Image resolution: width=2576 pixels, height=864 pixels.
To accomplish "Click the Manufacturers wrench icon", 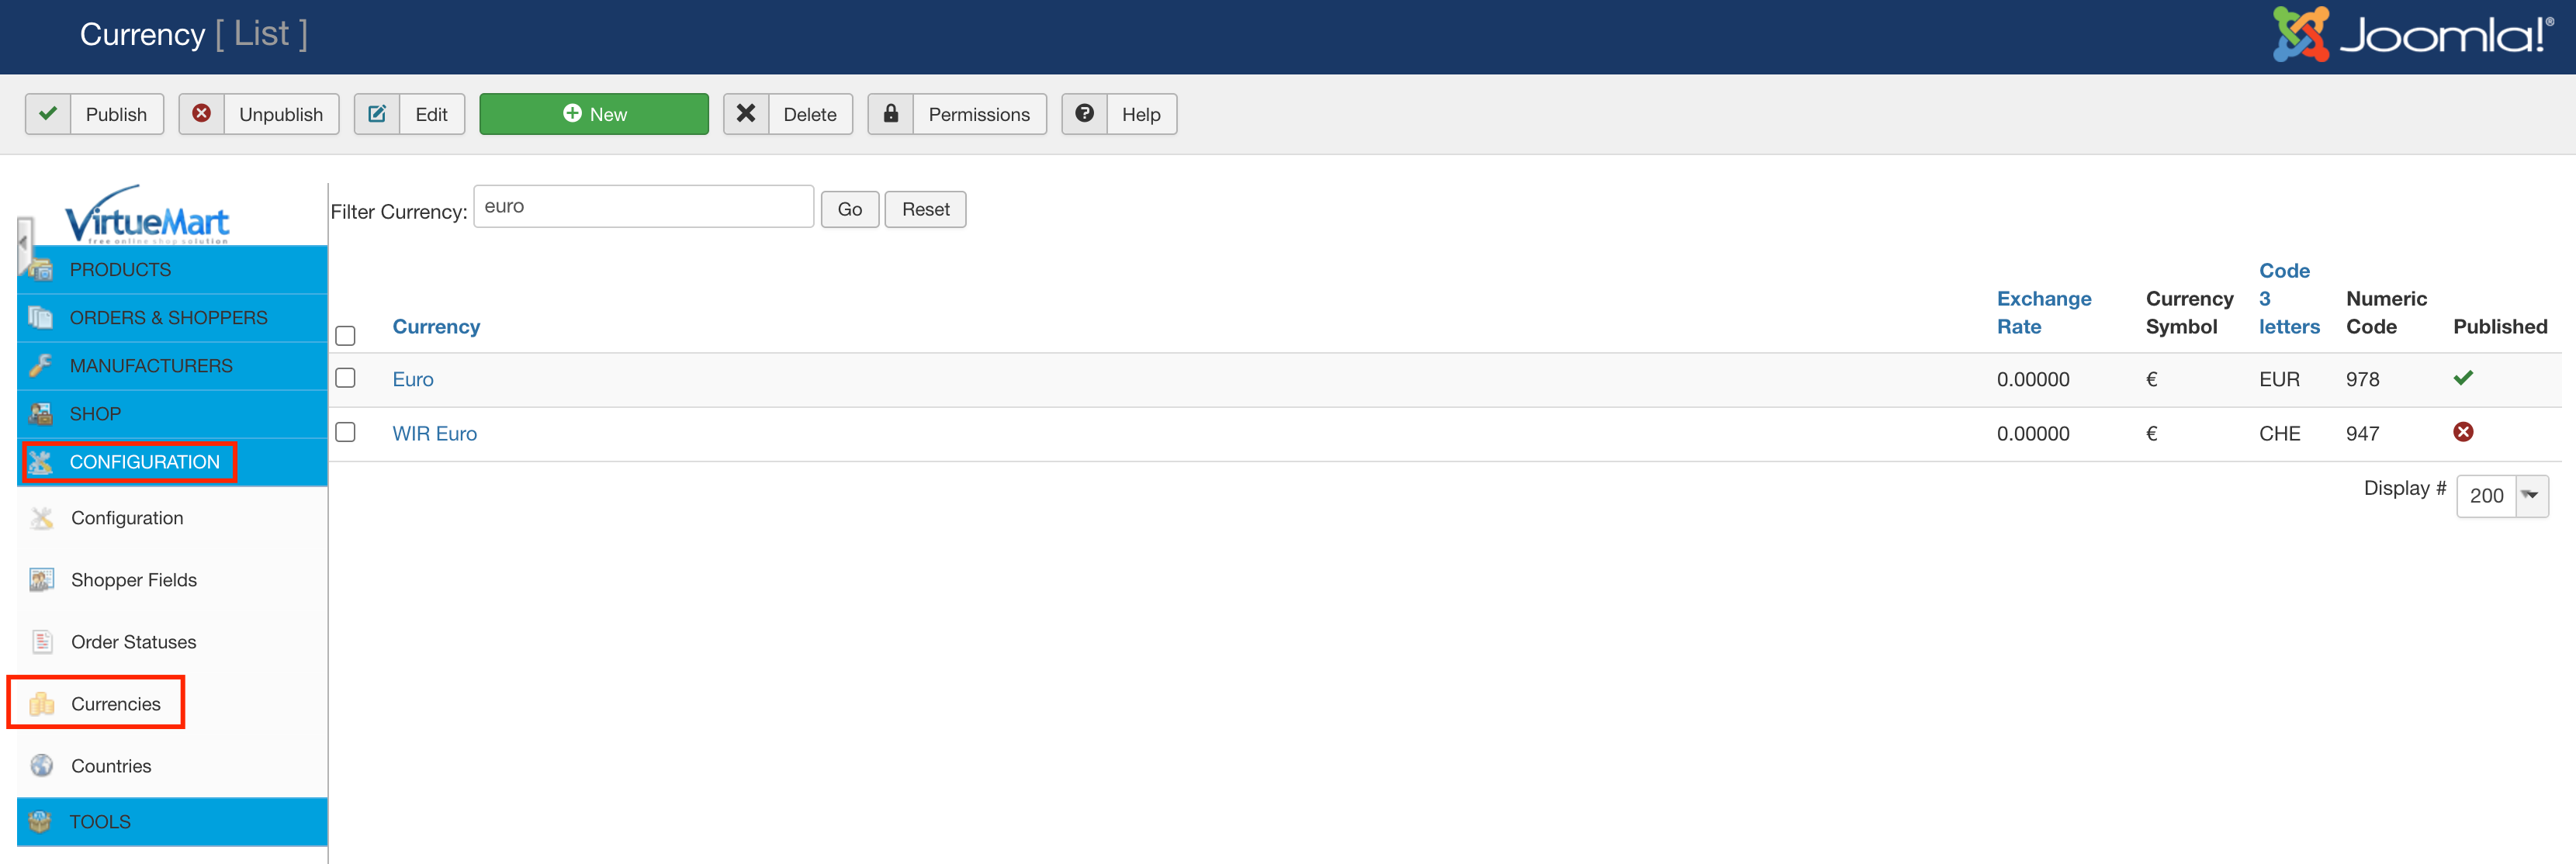I will pos(40,365).
